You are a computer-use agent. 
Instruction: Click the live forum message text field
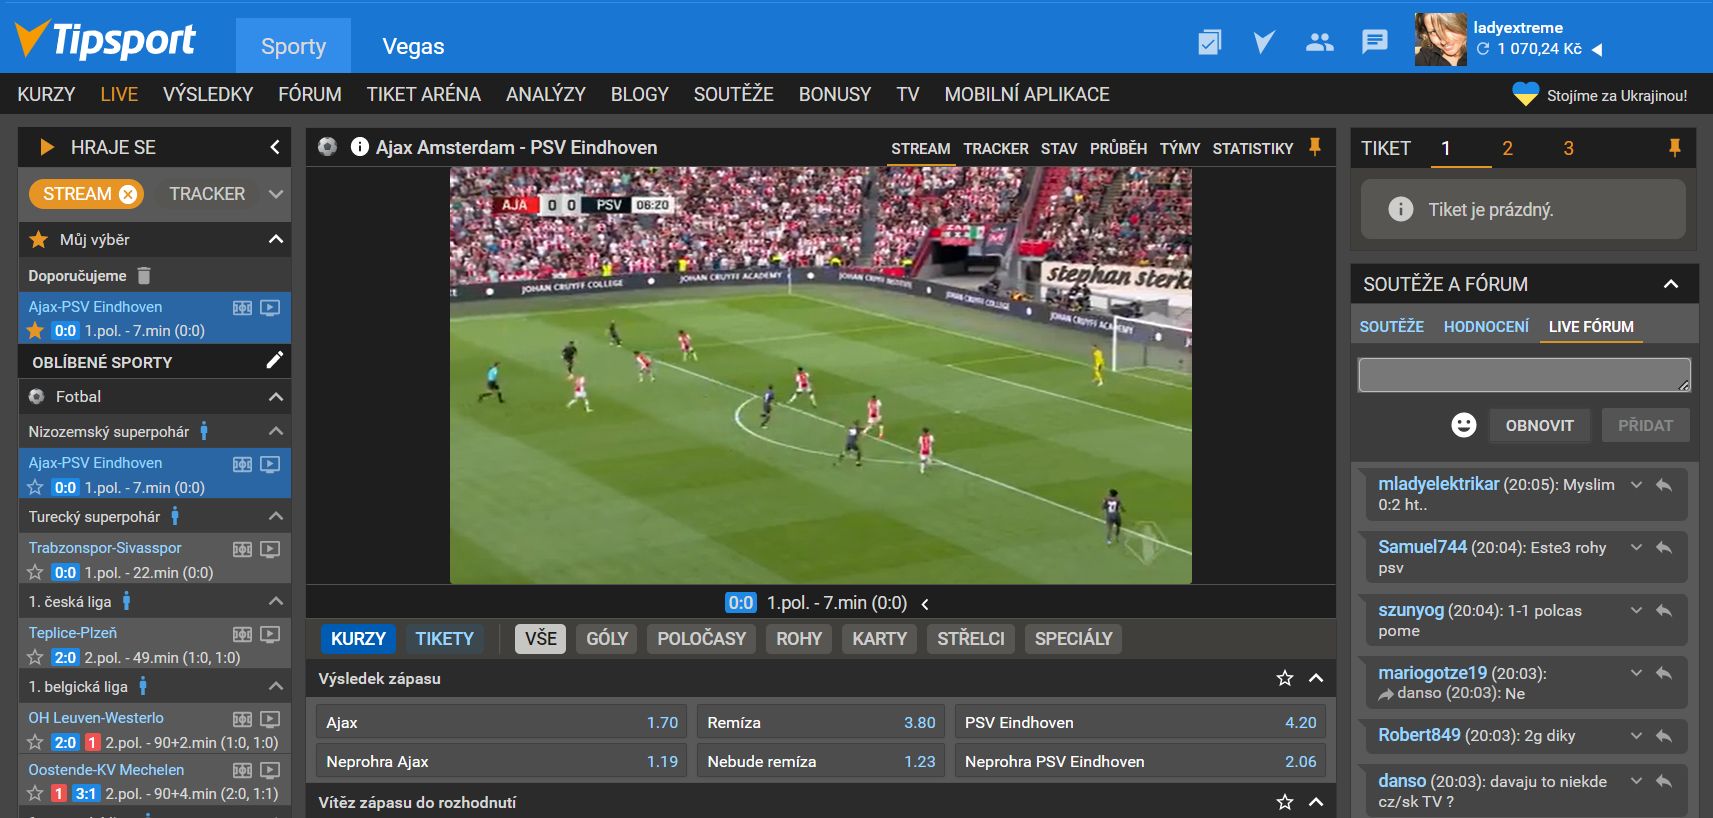point(1523,375)
